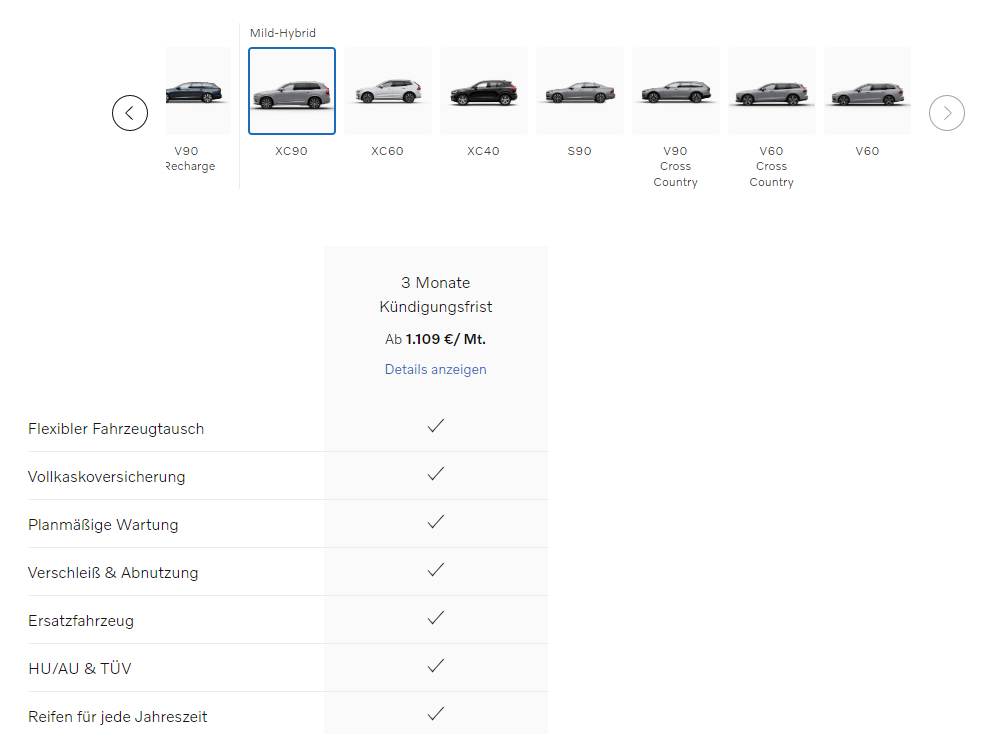Click the V90 Cross Country name text
Viewport: 1000px width, 734px height.
(x=675, y=166)
